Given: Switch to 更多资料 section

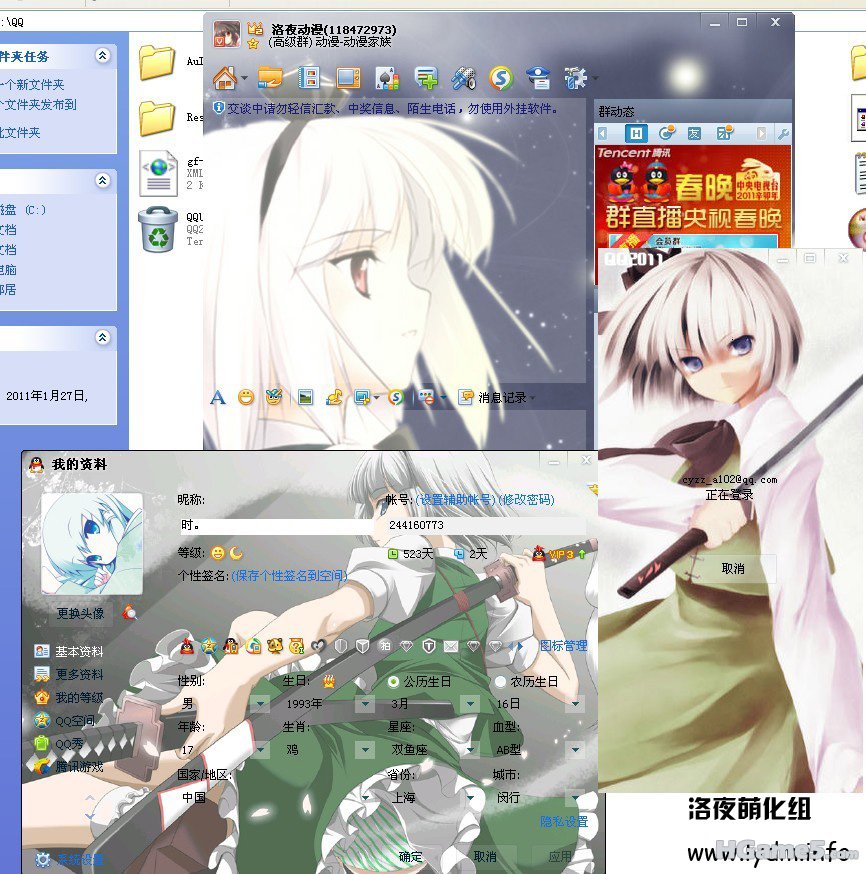Looking at the screenshot, I should pos(69,674).
